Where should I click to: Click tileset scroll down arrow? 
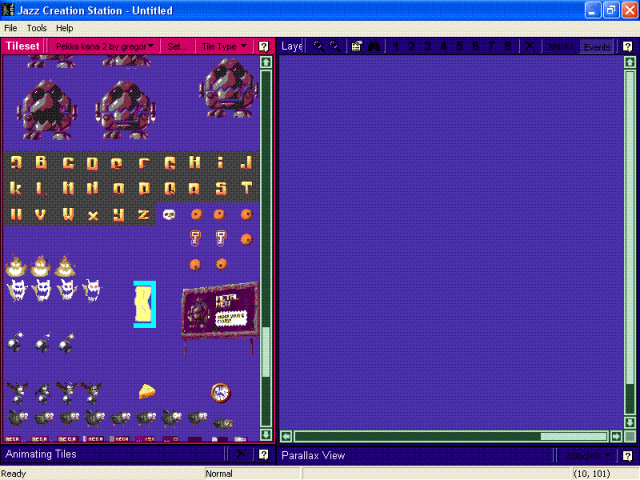[x=266, y=434]
